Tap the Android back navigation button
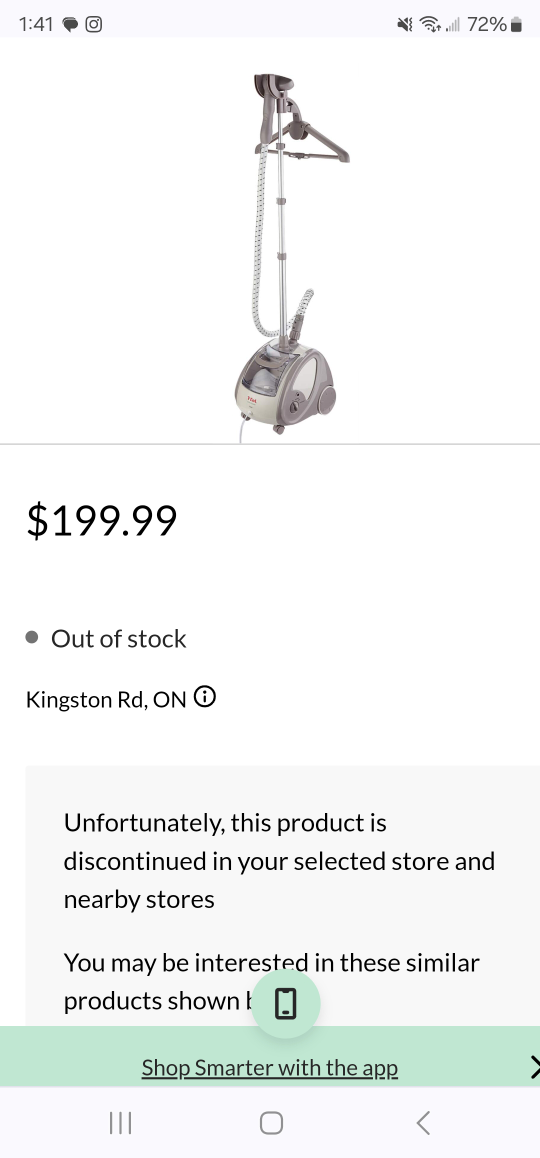The width and height of the screenshot is (540, 1158). (x=423, y=1123)
